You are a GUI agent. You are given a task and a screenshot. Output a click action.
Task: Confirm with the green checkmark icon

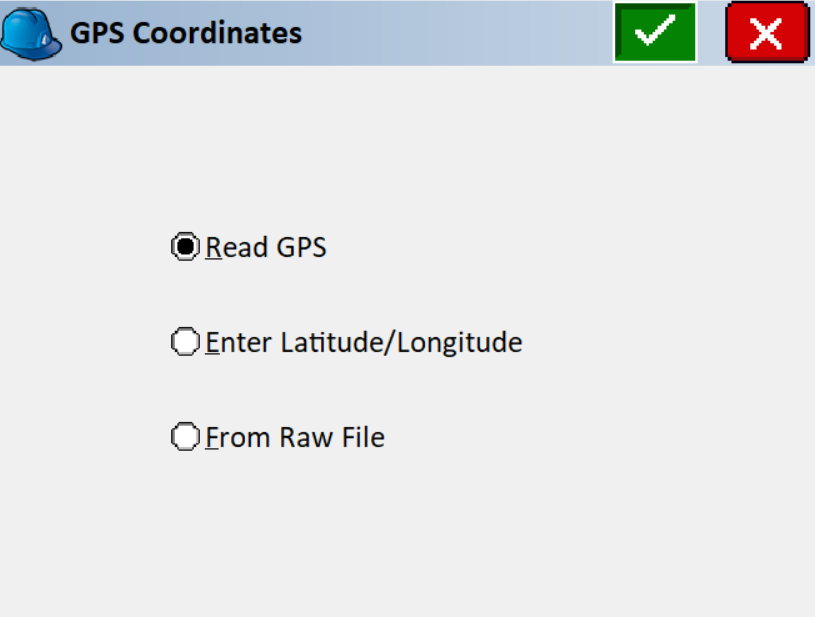click(x=655, y=33)
